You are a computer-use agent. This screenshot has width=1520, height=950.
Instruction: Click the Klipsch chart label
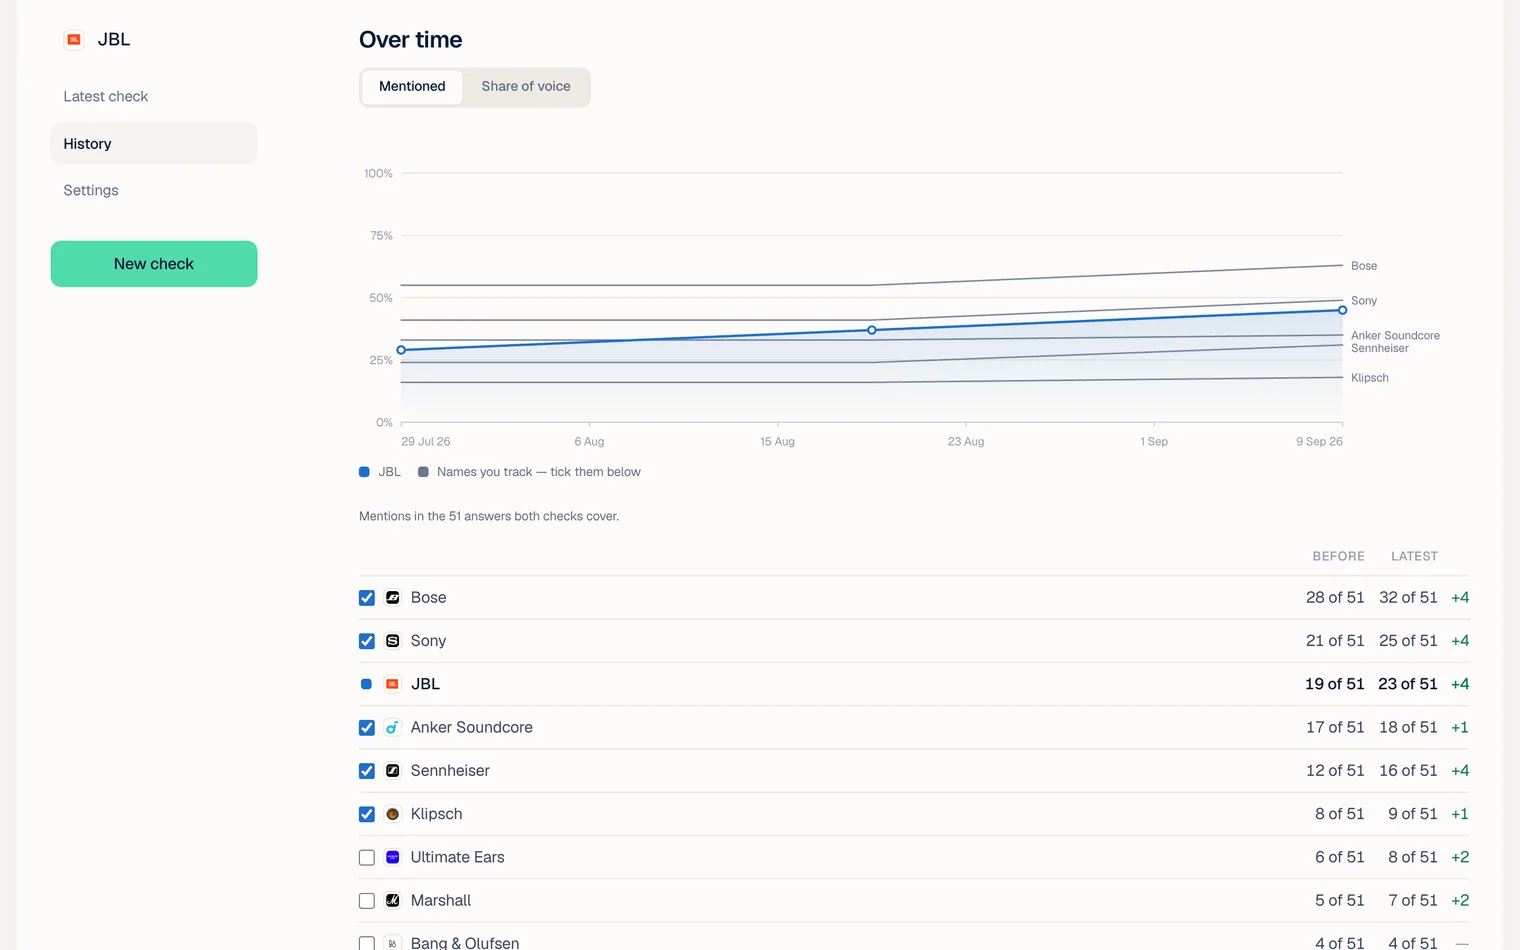pyautogui.click(x=1370, y=378)
